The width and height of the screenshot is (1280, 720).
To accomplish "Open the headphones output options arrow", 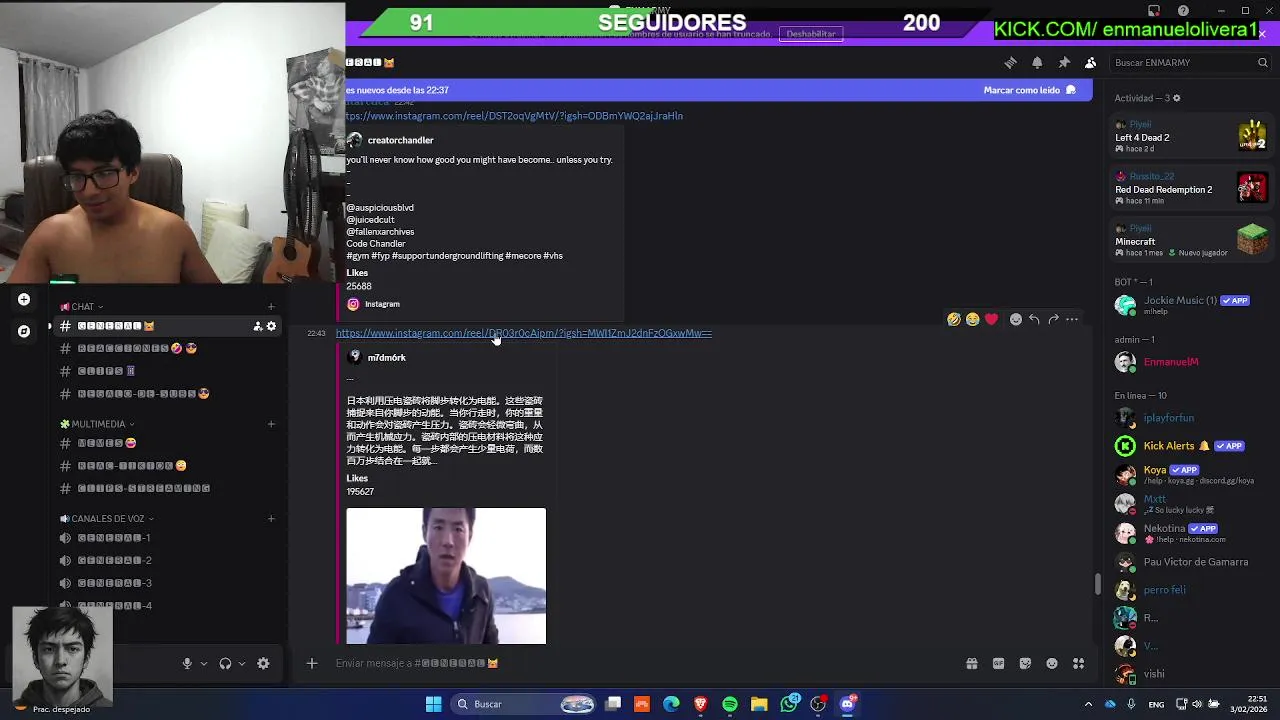I will point(241,663).
